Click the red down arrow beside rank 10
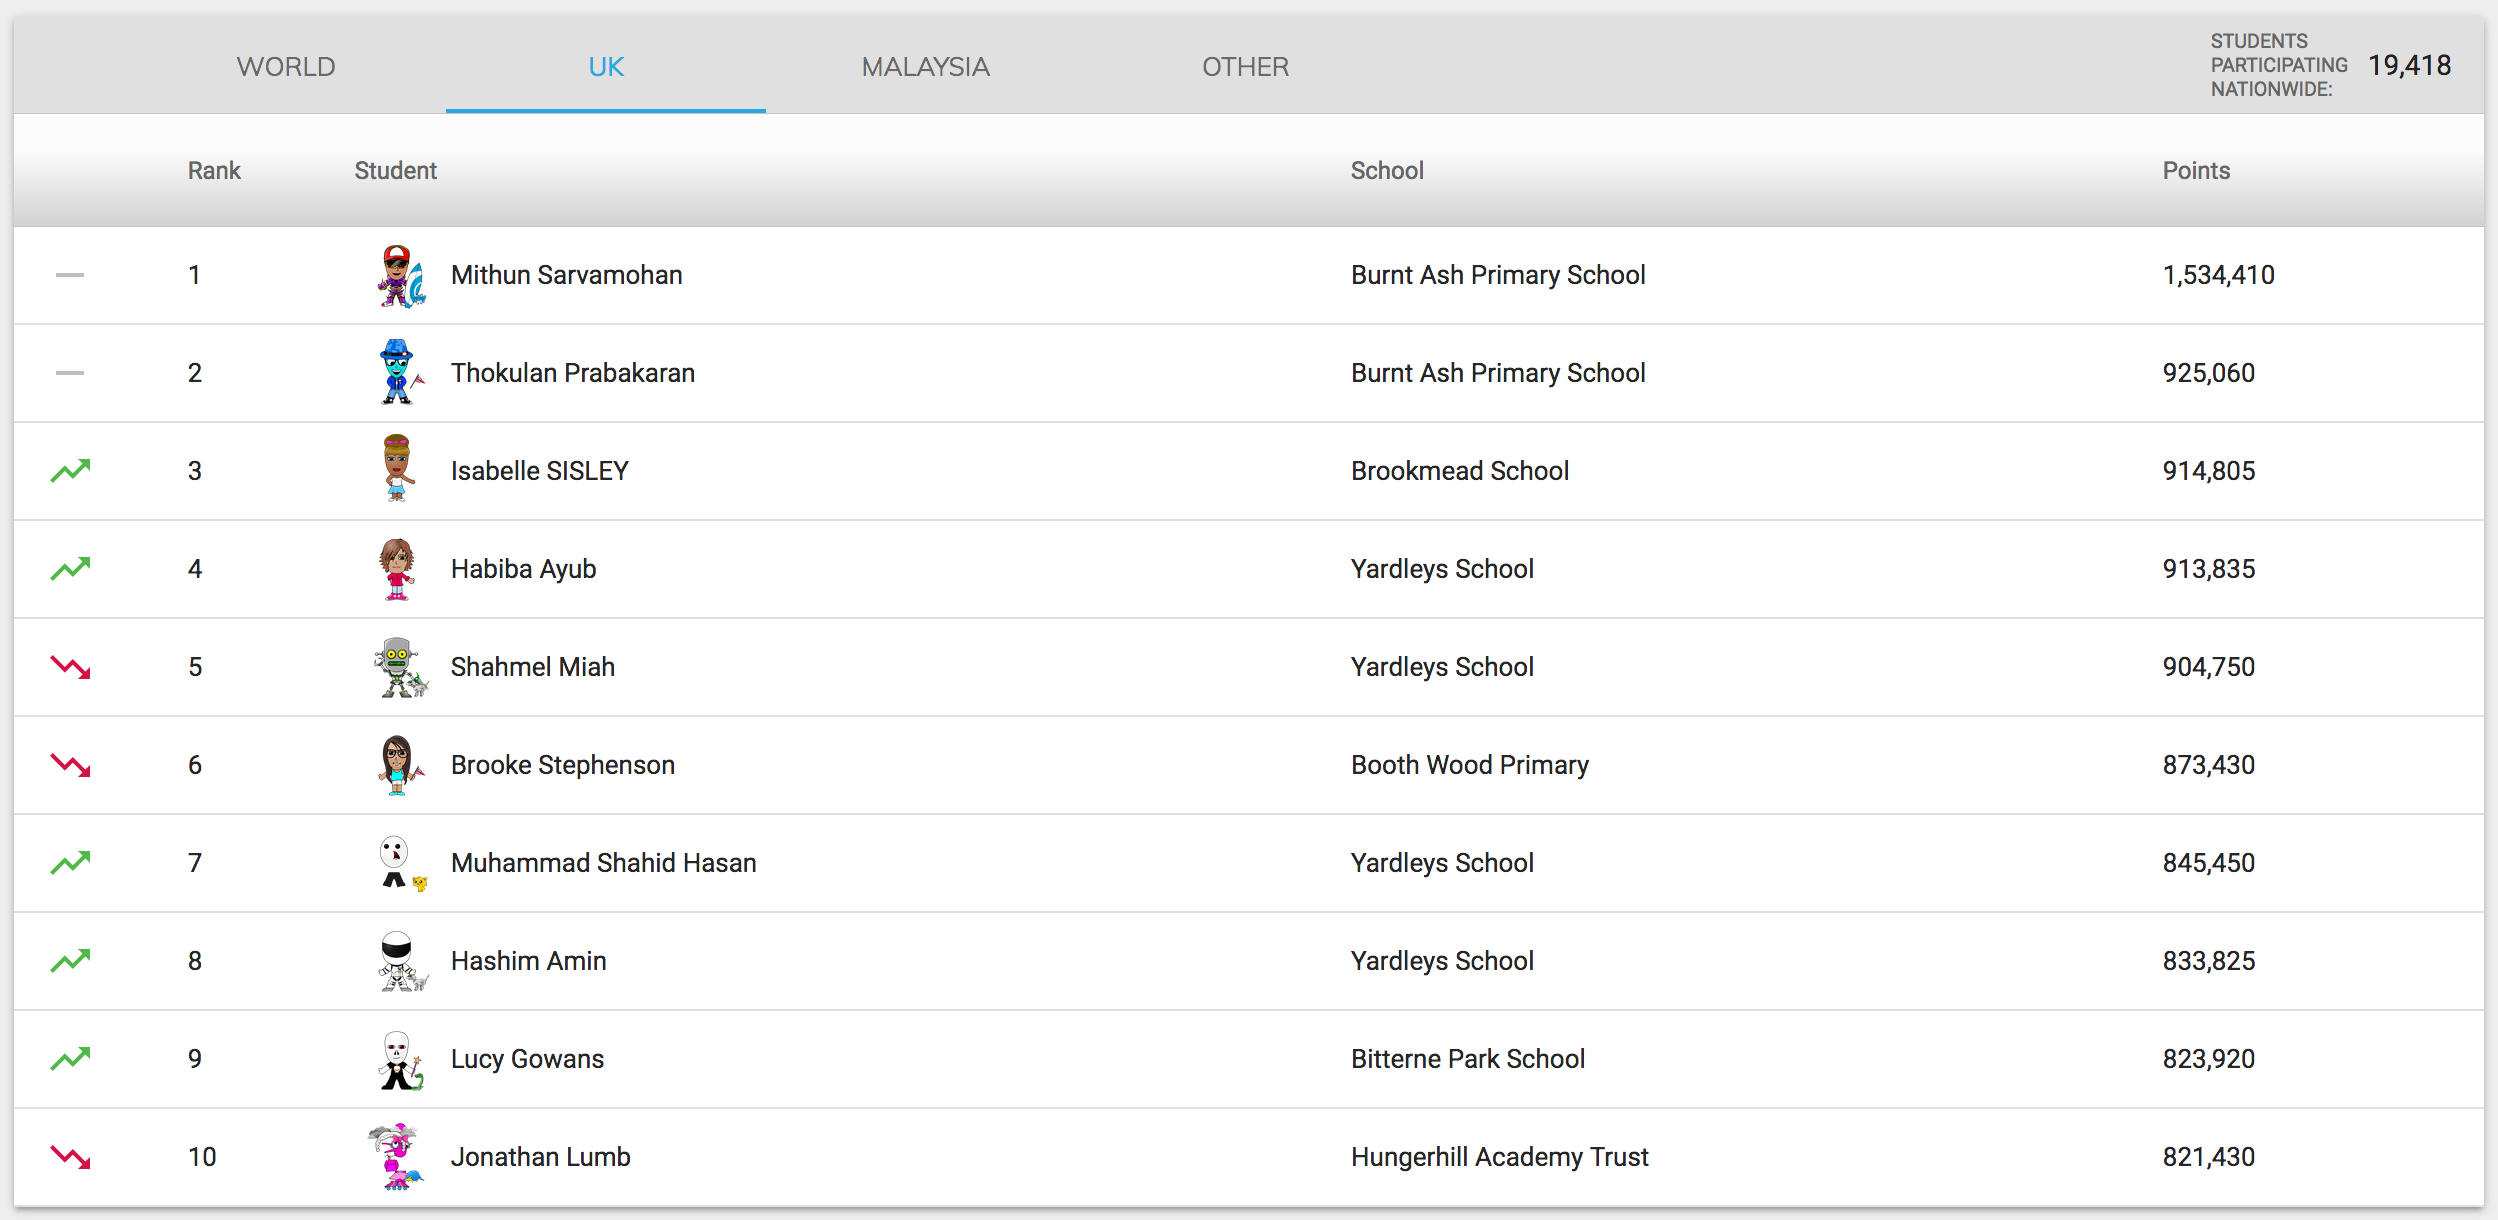 [x=70, y=1157]
